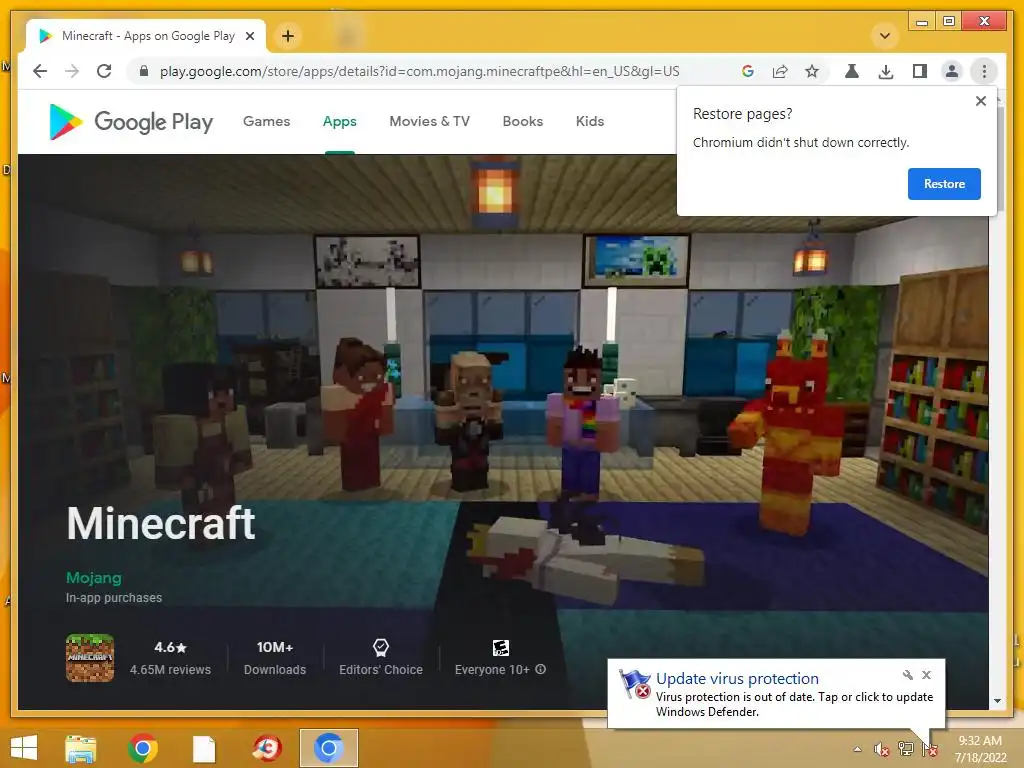Image resolution: width=1024 pixels, height=768 pixels.
Task: Show hidden tray icons arrow
Action: (x=857, y=749)
